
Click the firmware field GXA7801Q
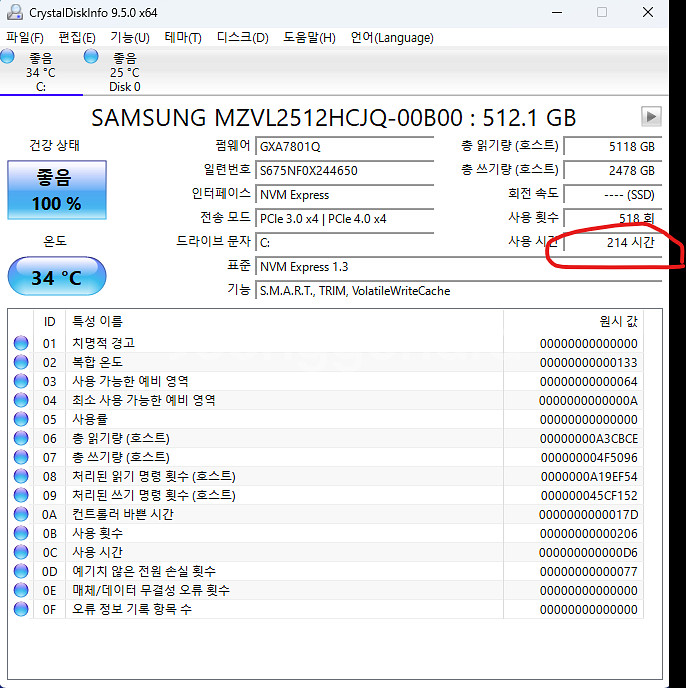point(345,147)
